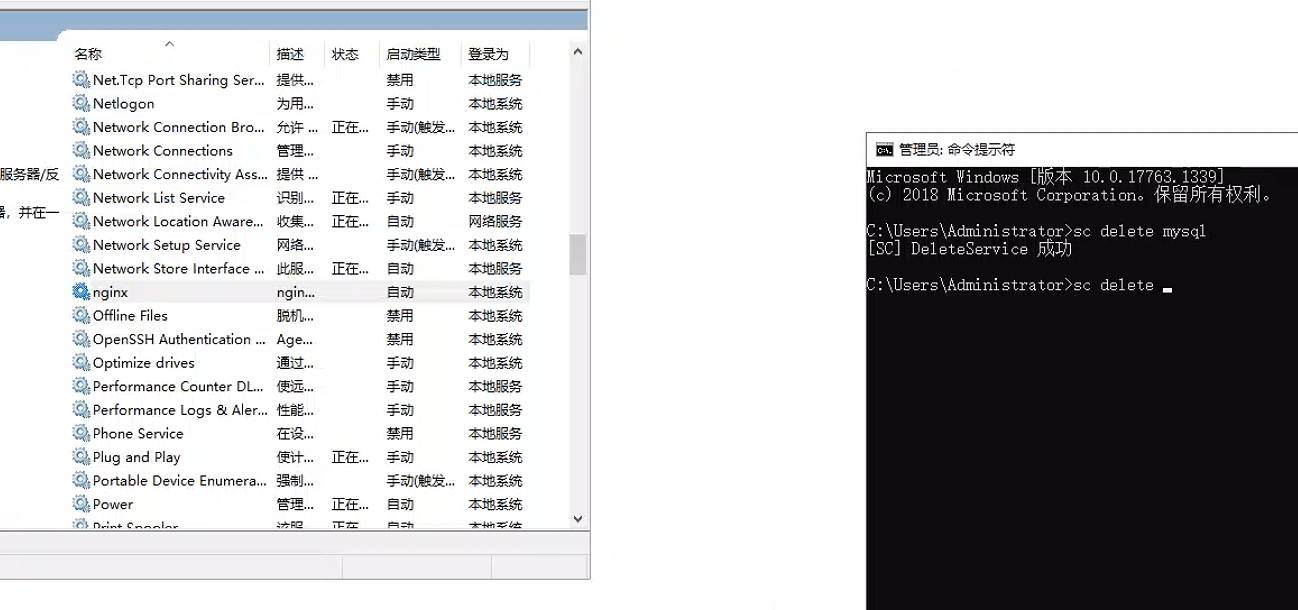Click the gear icon beside nginx service

[x=81, y=292]
